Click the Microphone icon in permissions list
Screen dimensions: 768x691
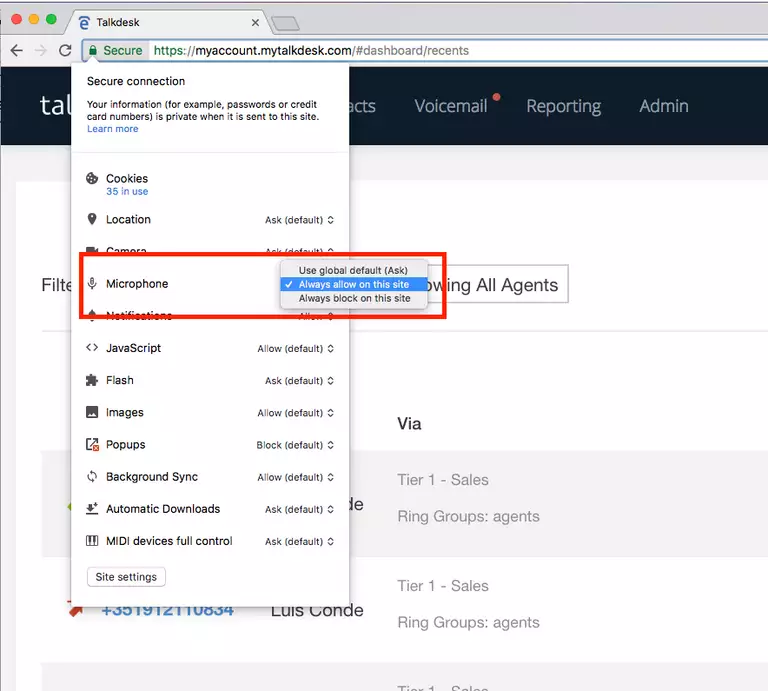[92, 284]
